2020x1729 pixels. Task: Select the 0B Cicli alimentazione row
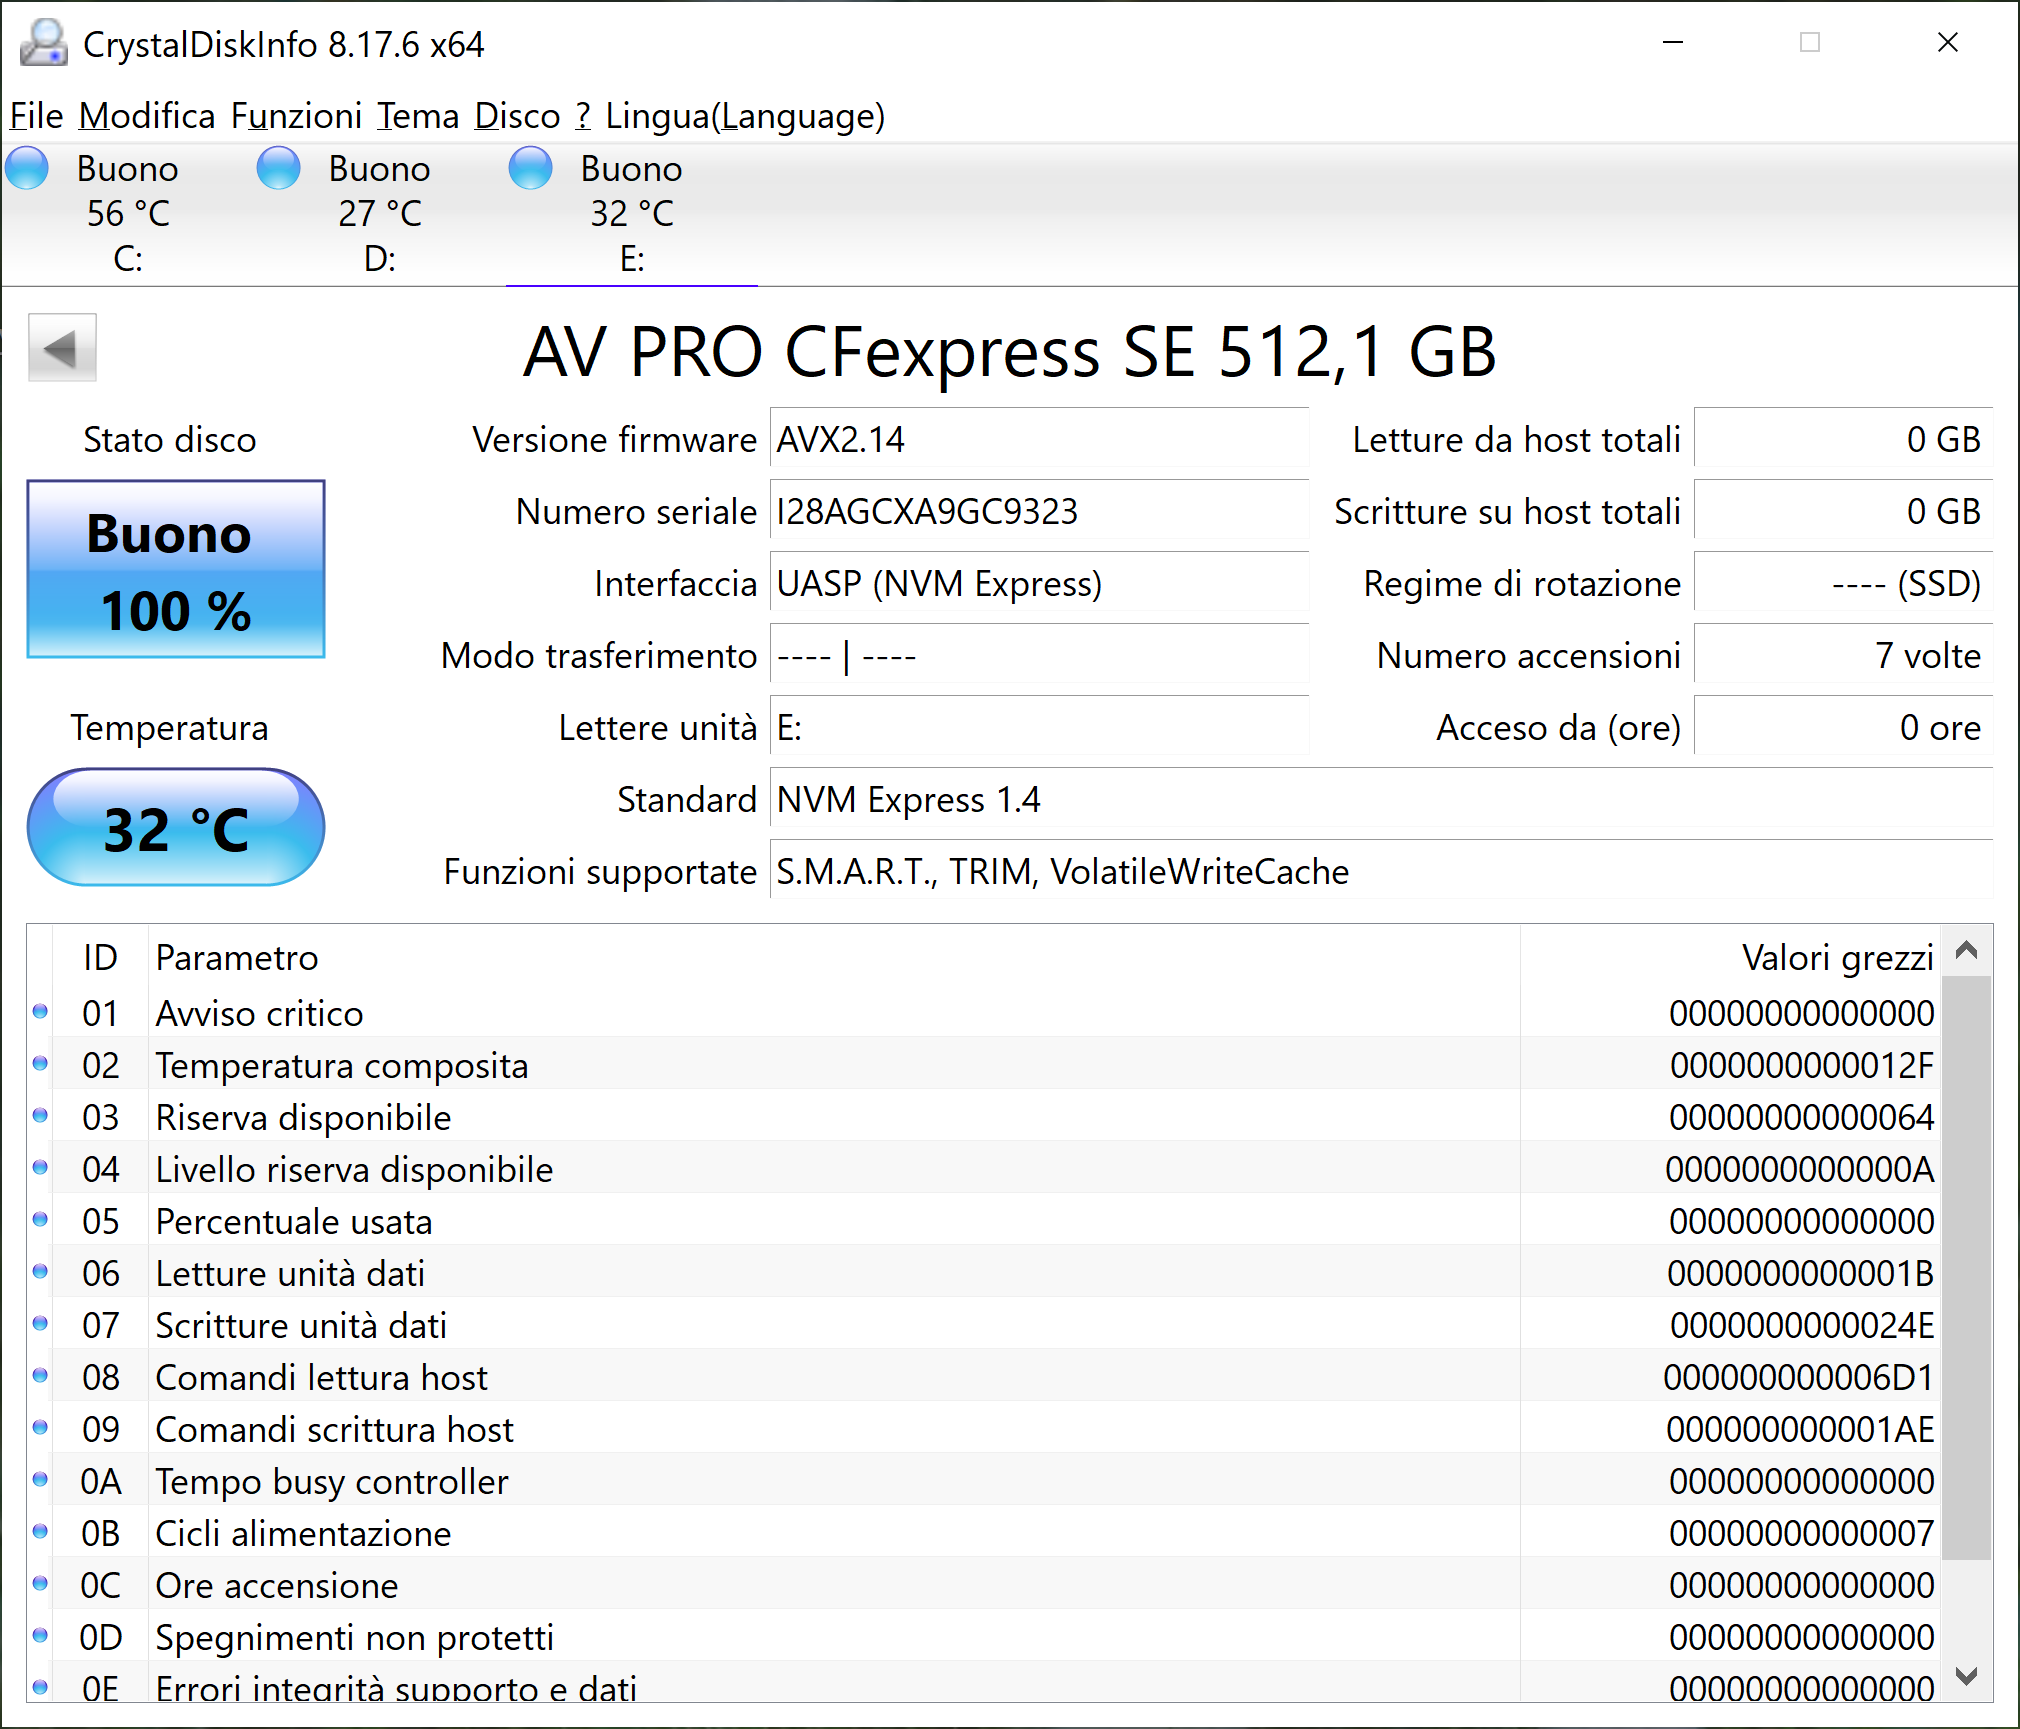pyautogui.click(x=984, y=1533)
